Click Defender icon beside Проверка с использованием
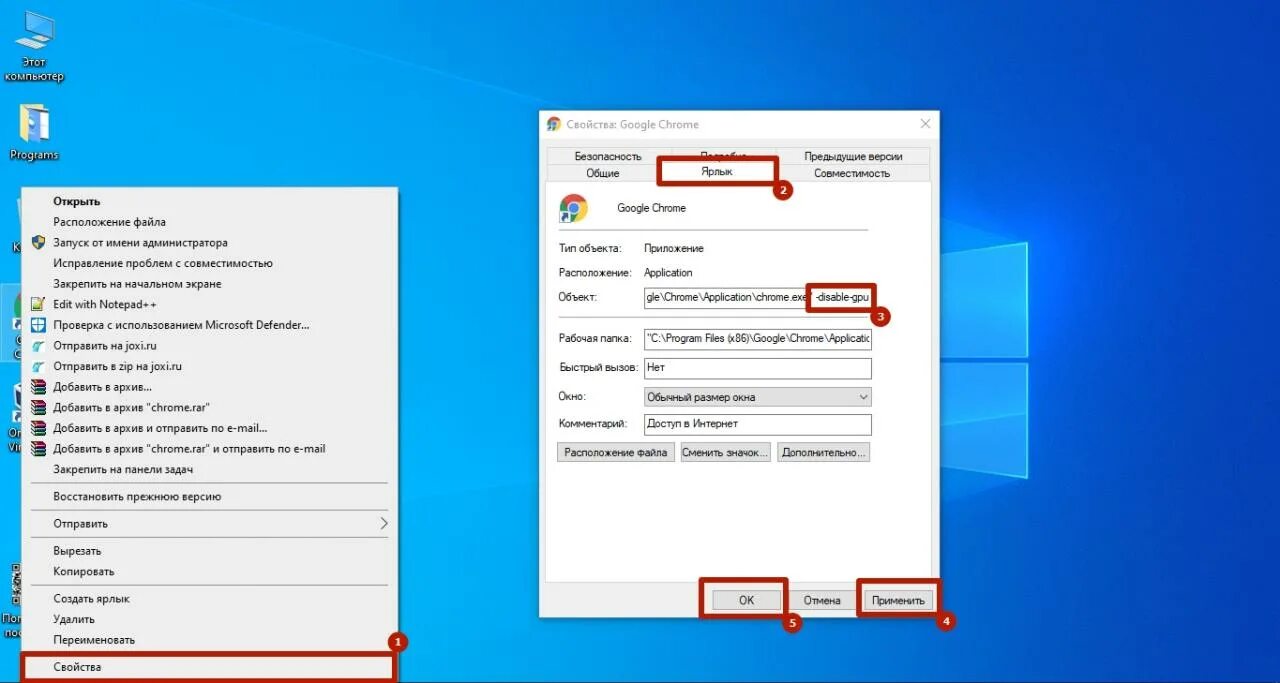 tap(38, 325)
